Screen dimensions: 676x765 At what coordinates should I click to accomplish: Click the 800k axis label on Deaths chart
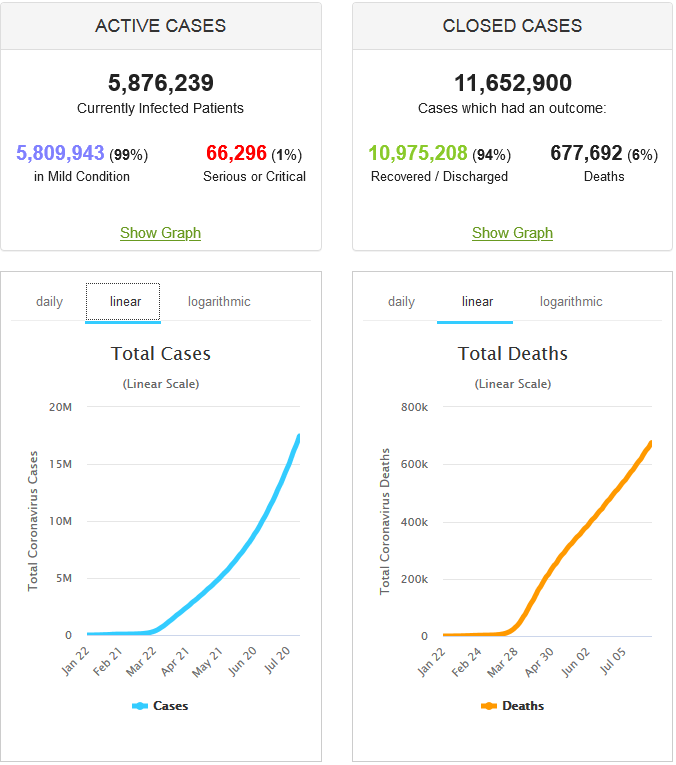[x=414, y=407]
